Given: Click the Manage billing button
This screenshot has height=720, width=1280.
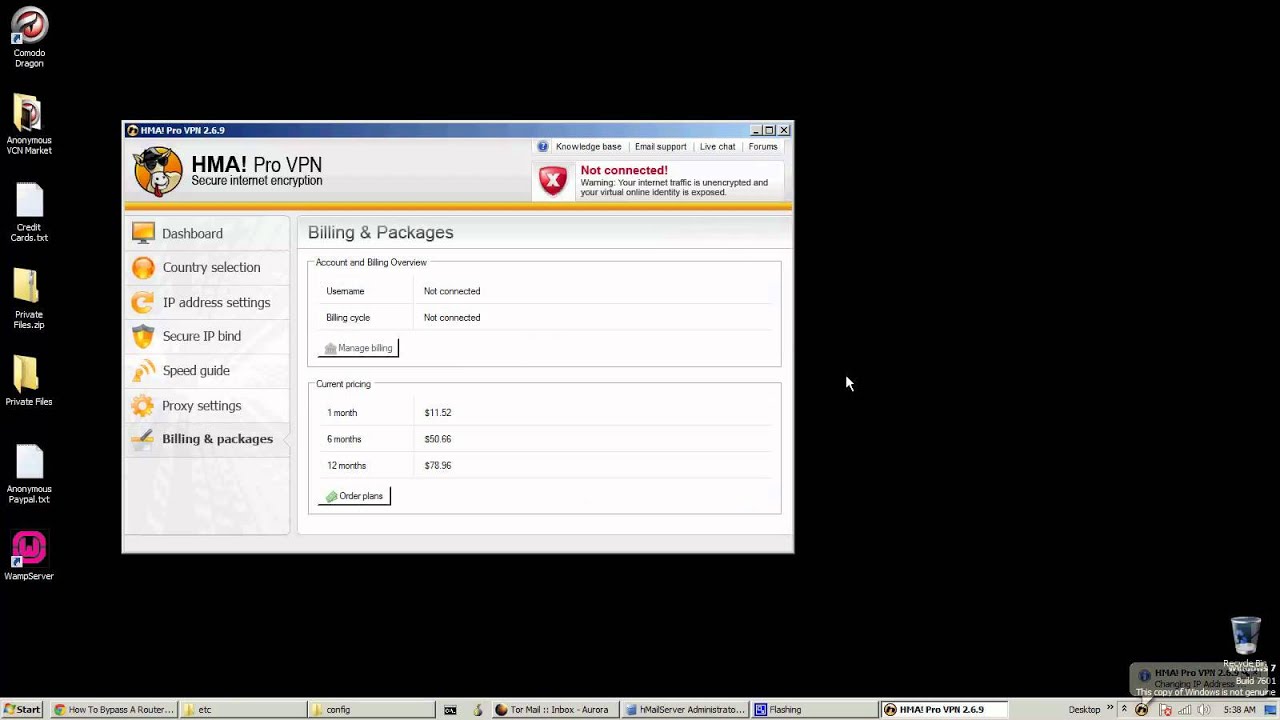Looking at the screenshot, I should click(x=358, y=348).
